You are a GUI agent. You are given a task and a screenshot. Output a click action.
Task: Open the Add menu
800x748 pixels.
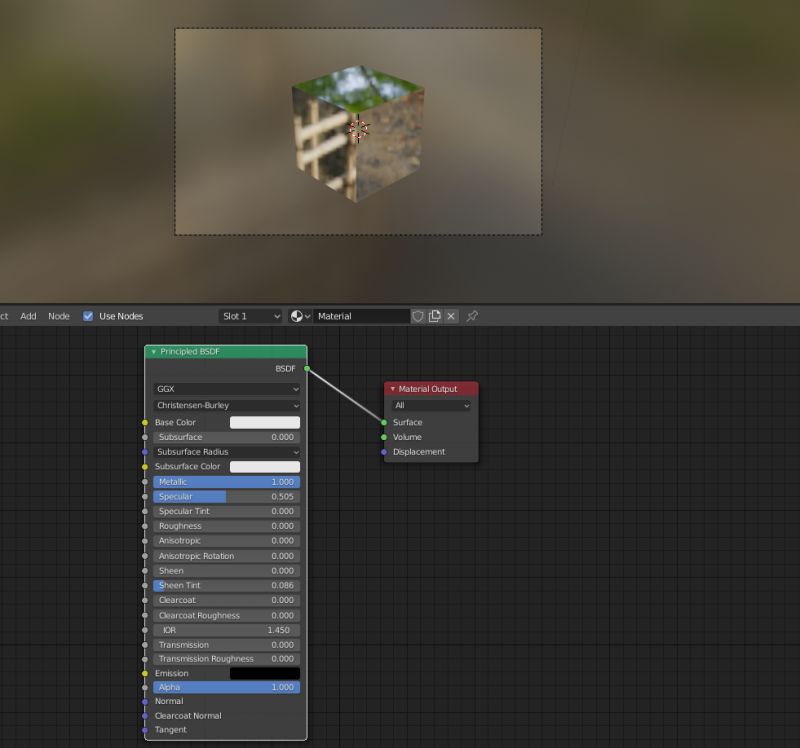click(x=28, y=316)
